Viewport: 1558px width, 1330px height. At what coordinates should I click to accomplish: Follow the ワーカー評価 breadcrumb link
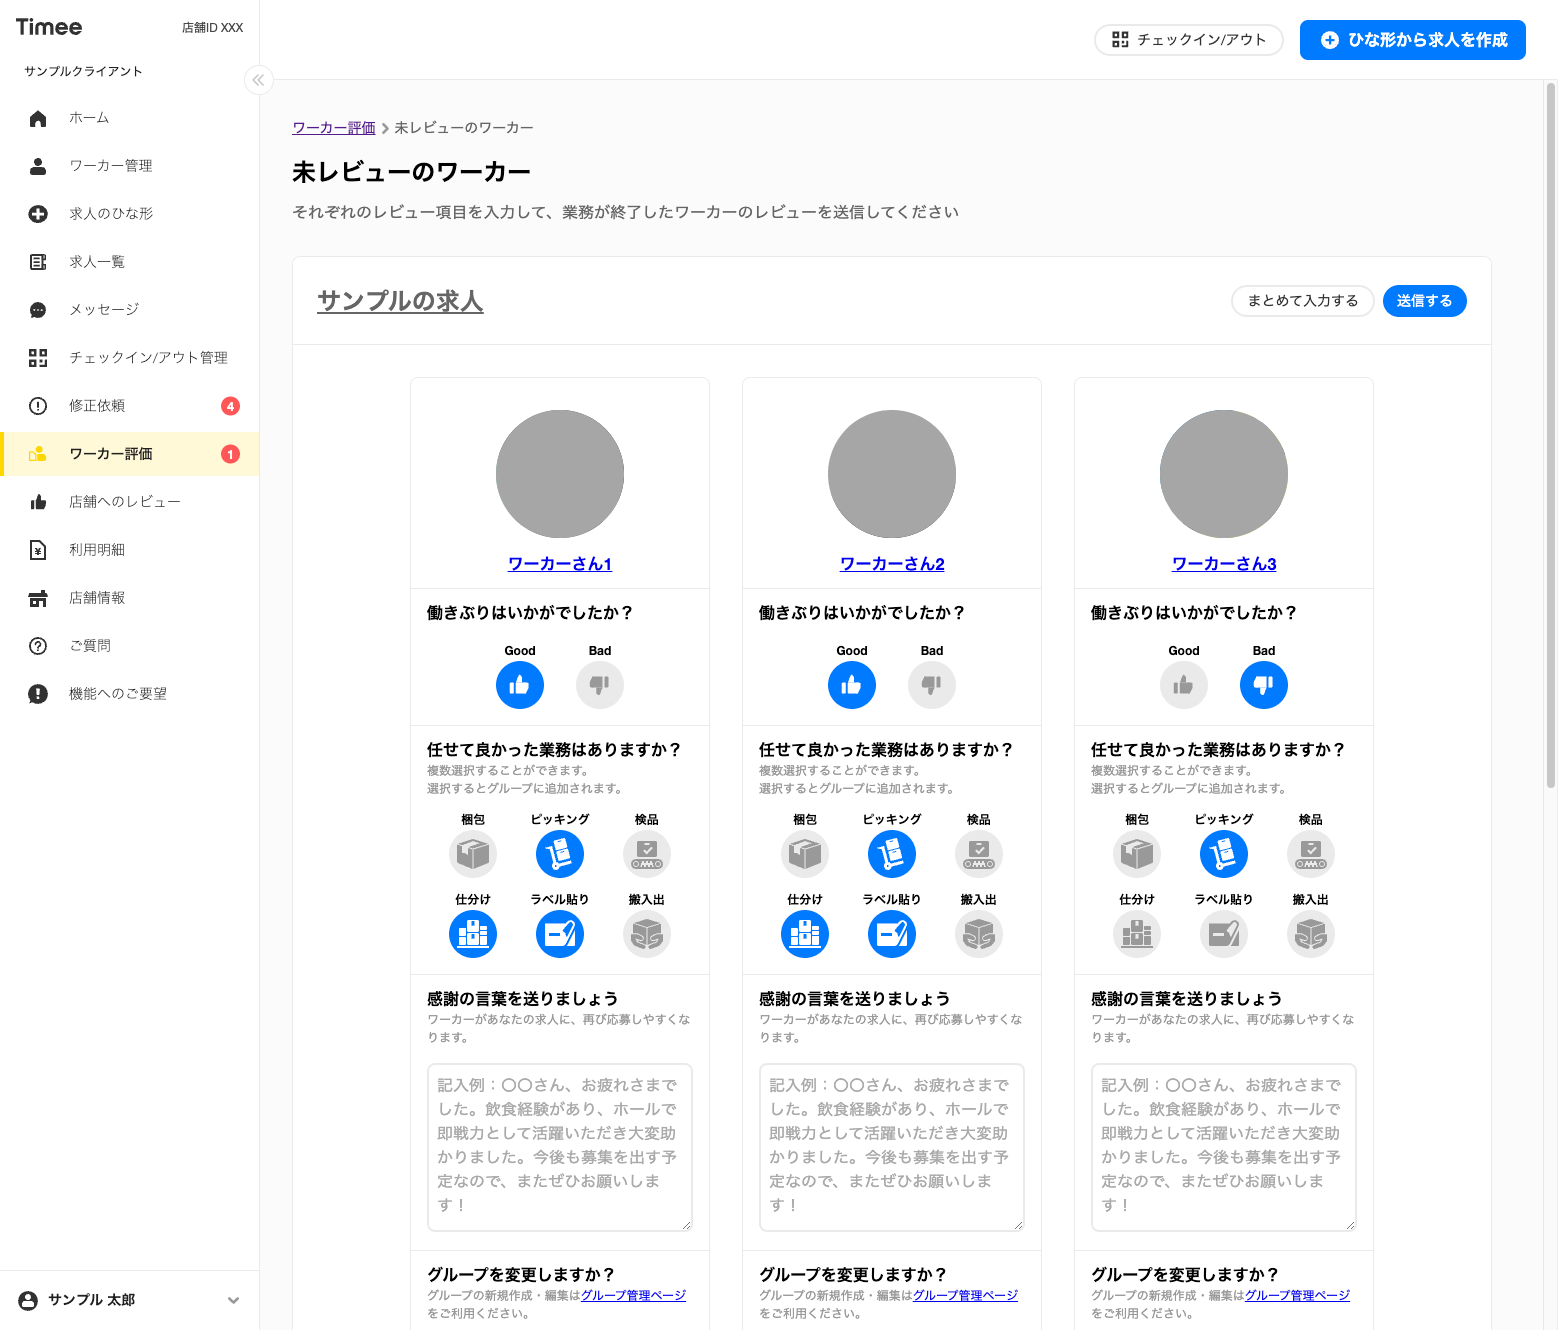click(x=334, y=128)
